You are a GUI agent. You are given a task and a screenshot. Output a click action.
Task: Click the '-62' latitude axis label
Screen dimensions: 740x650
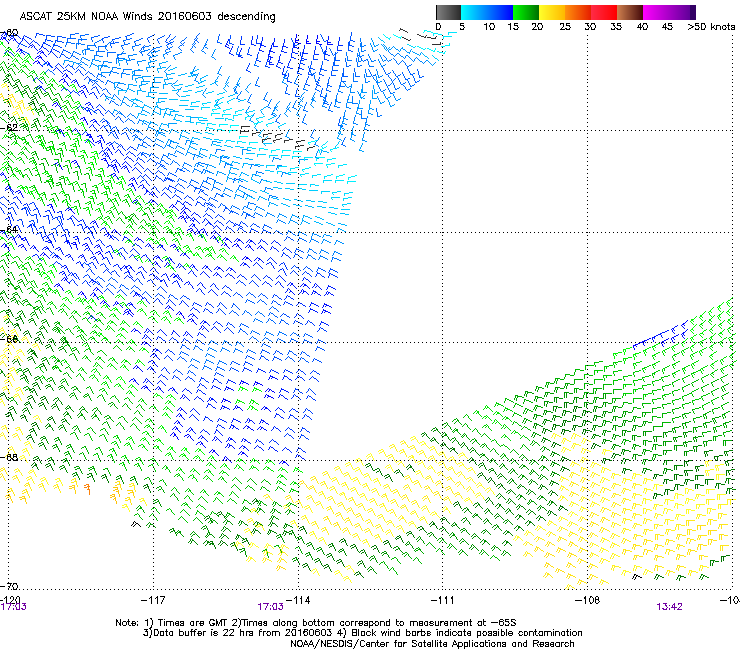coord(9,128)
